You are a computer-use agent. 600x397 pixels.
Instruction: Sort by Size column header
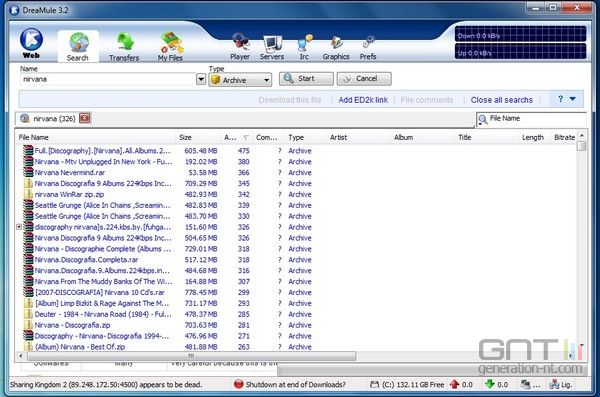tap(198, 137)
